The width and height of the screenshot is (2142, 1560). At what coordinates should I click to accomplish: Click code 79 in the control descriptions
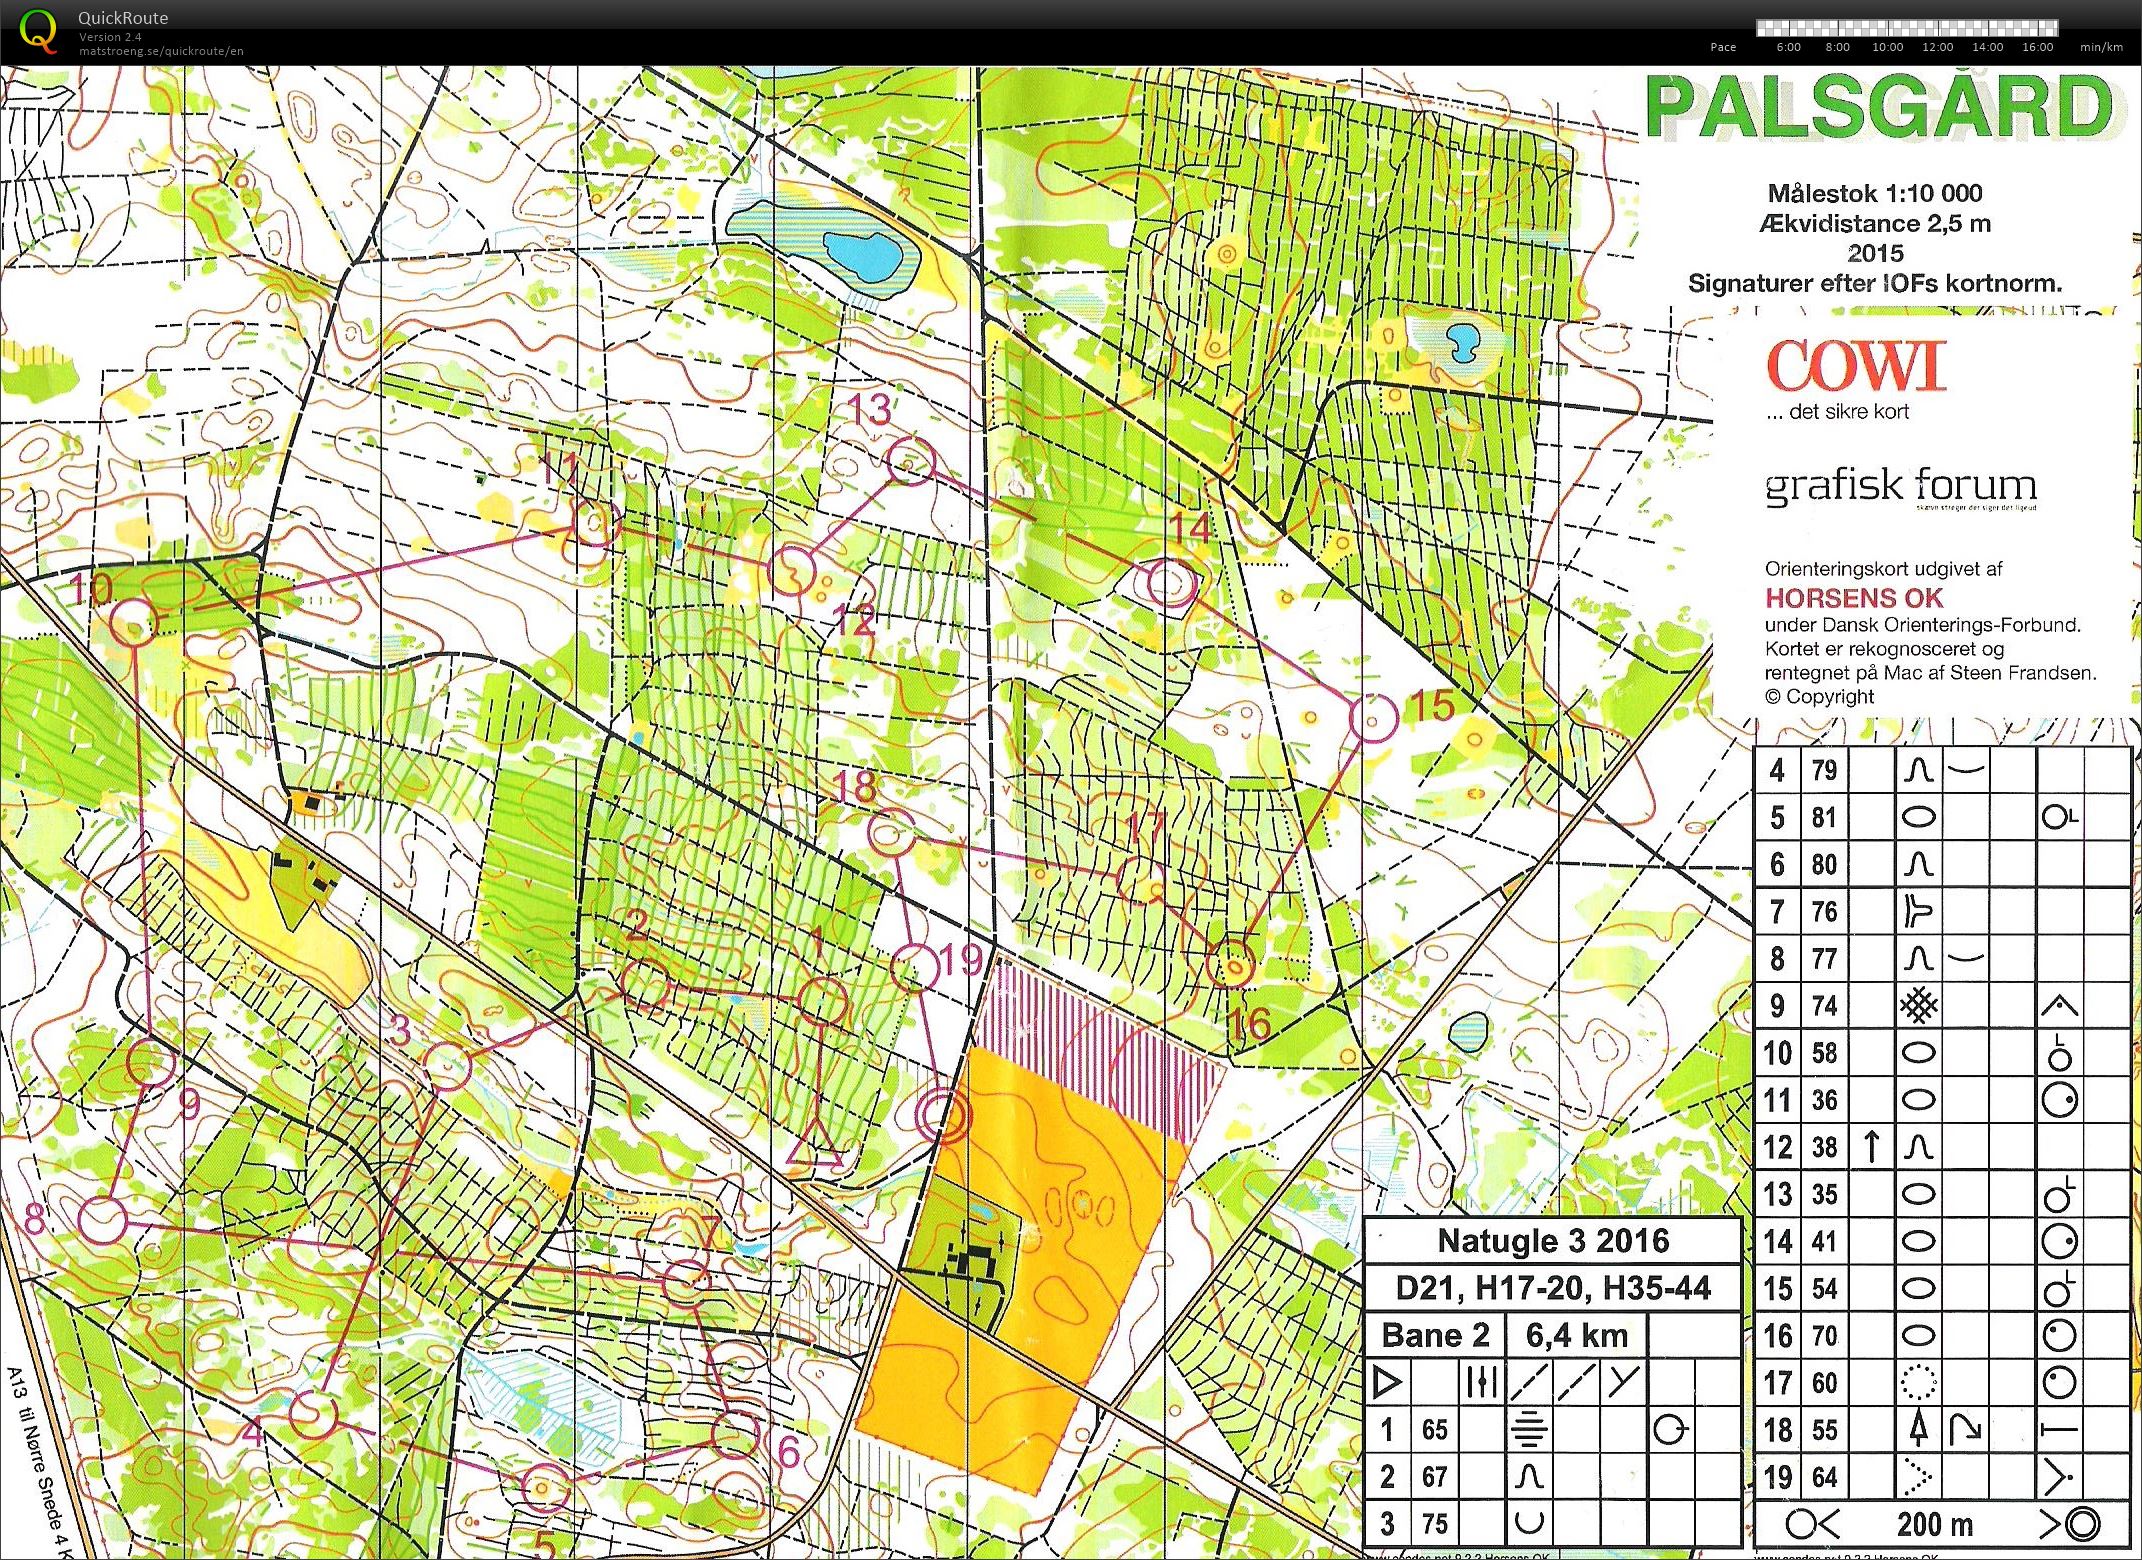tap(1825, 770)
